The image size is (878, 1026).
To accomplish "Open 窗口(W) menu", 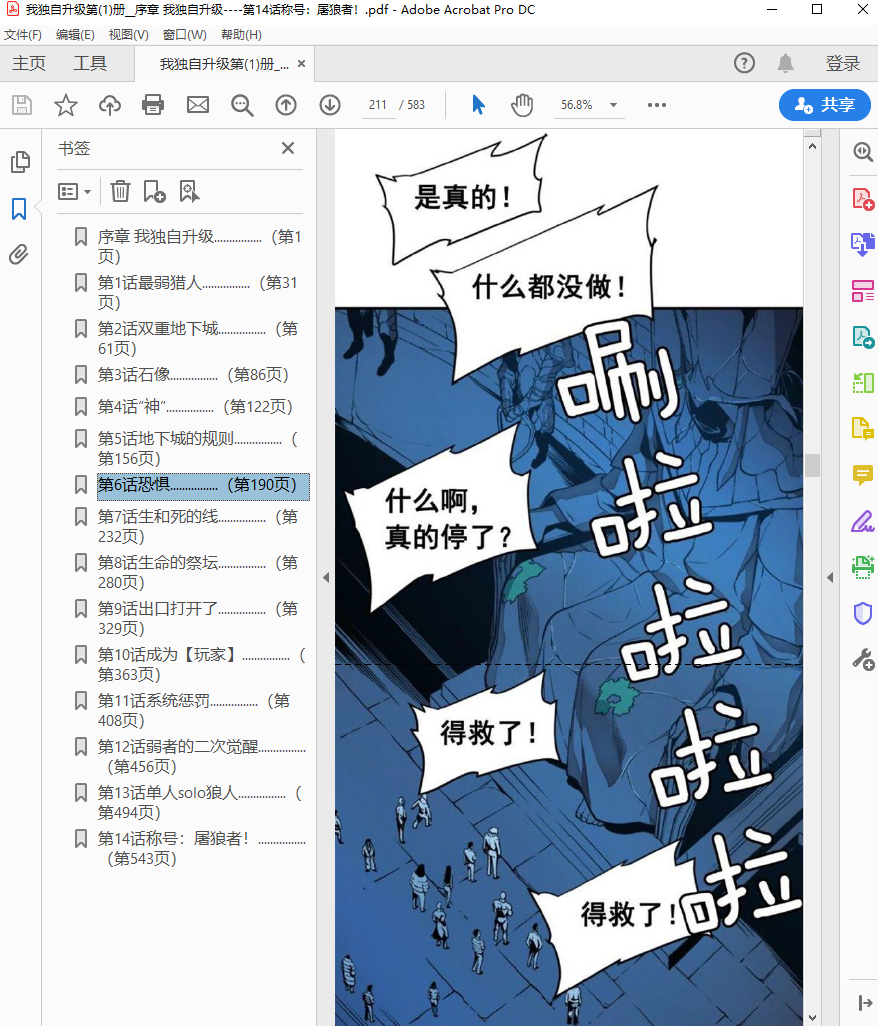I will point(184,35).
